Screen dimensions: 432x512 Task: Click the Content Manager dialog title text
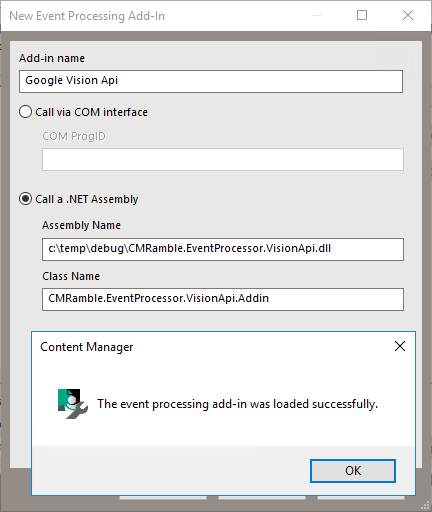[x=87, y=347]
